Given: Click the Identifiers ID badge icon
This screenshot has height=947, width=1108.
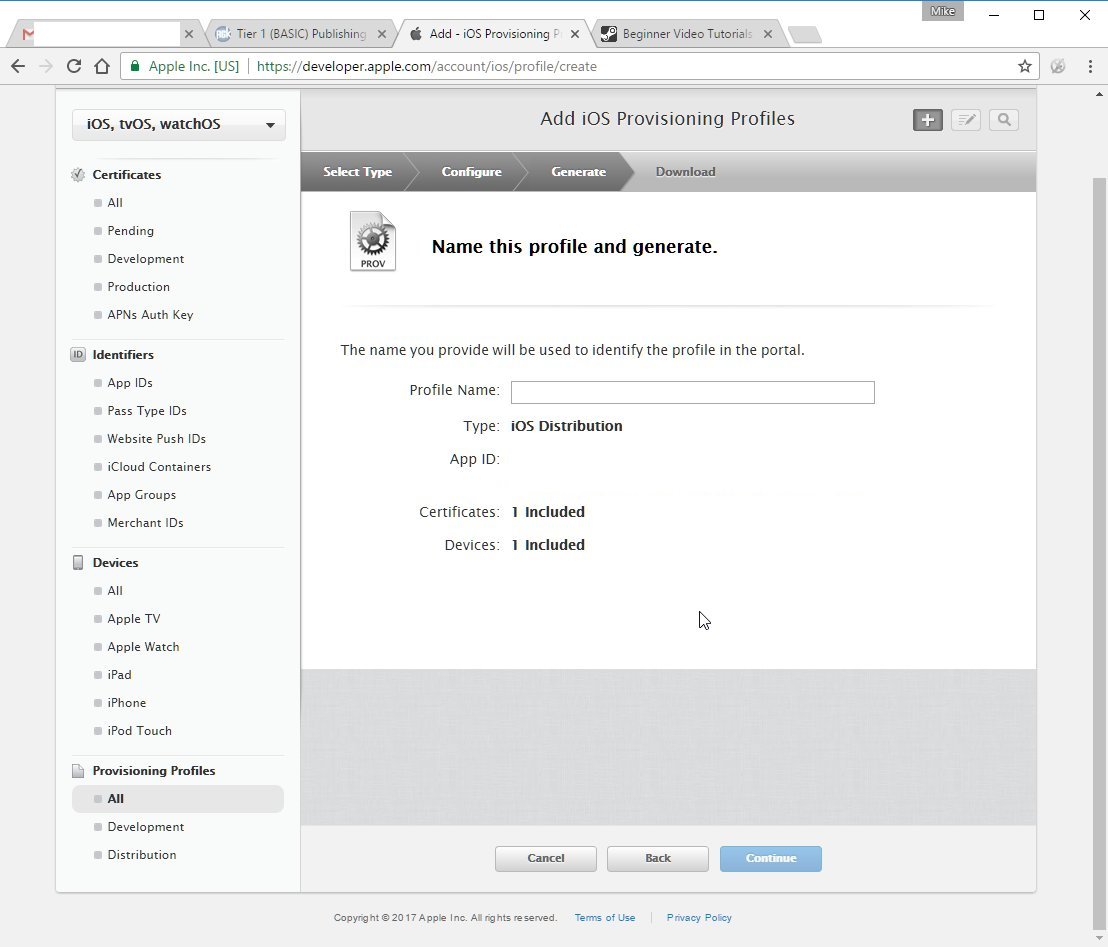Looking at the screenshot, I should coord(78,355).
